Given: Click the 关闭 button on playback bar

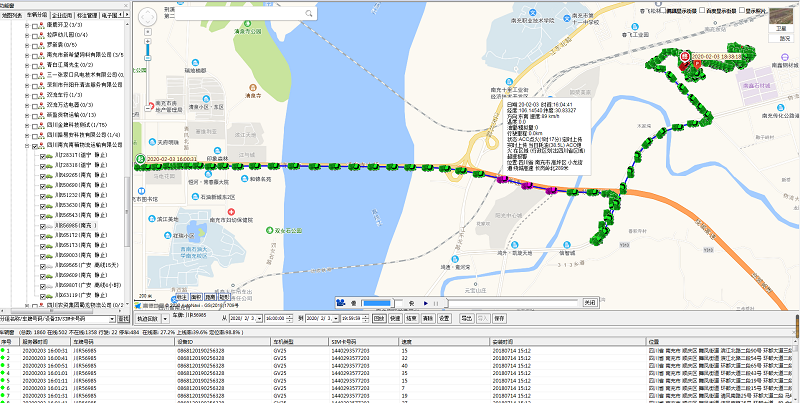Looking at the screenshot, I should pos(590,302).
